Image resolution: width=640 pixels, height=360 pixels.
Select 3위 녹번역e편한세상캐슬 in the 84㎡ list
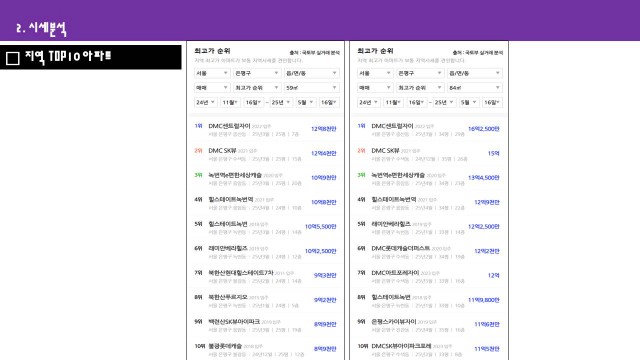click(x=429, y=178)
